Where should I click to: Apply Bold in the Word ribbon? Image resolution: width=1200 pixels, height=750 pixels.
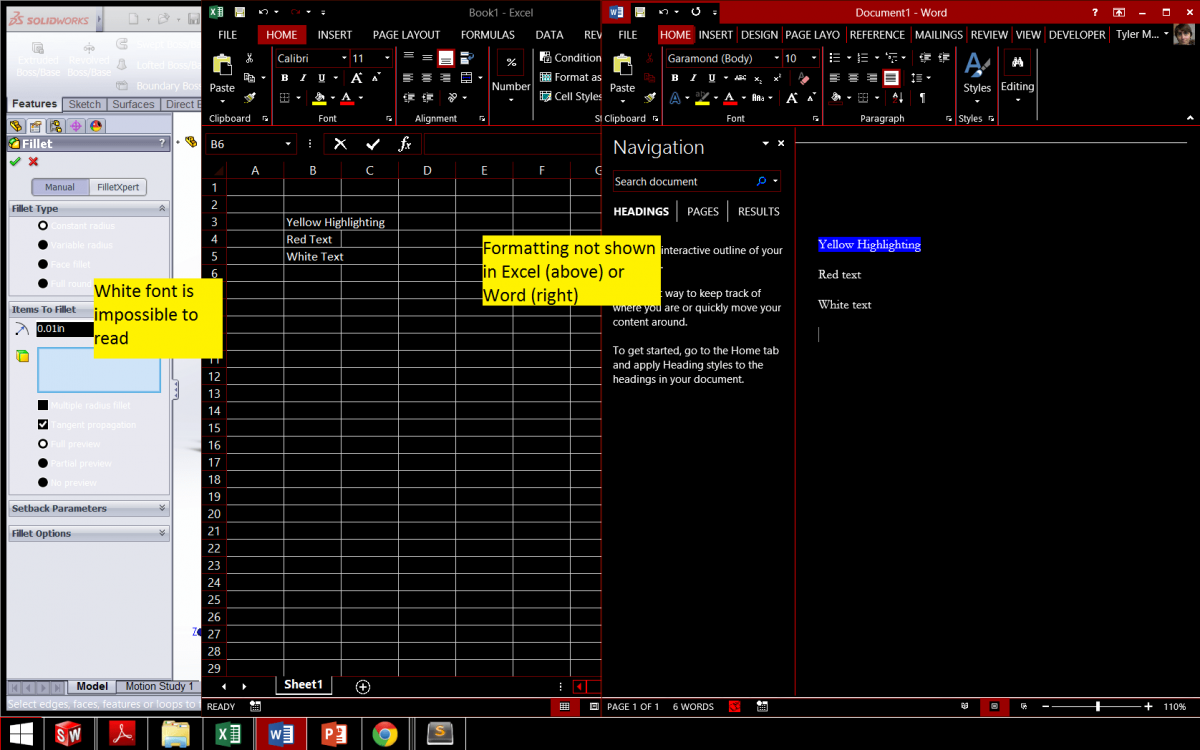tap(675, 78)
